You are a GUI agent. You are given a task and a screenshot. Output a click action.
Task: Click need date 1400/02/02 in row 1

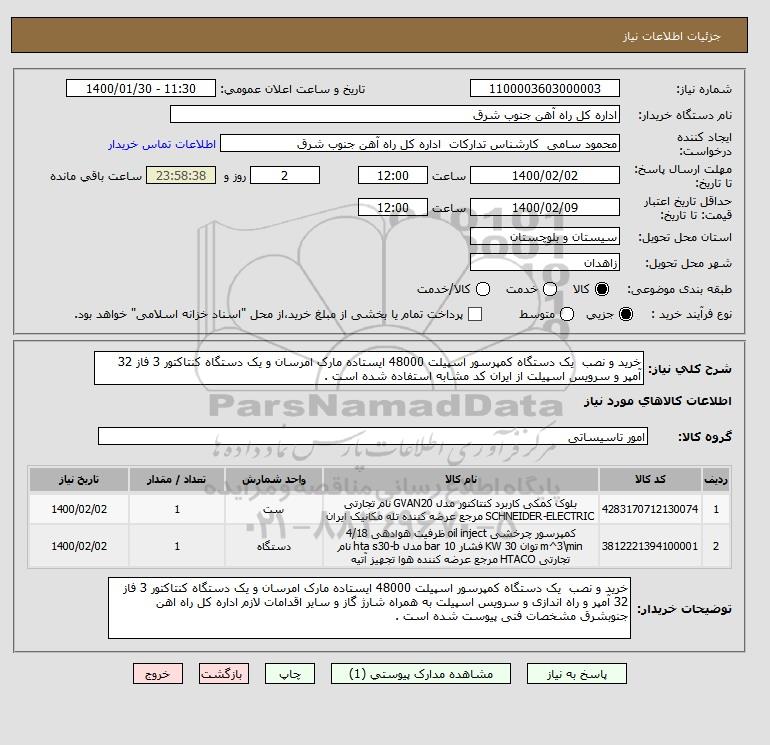79,509
